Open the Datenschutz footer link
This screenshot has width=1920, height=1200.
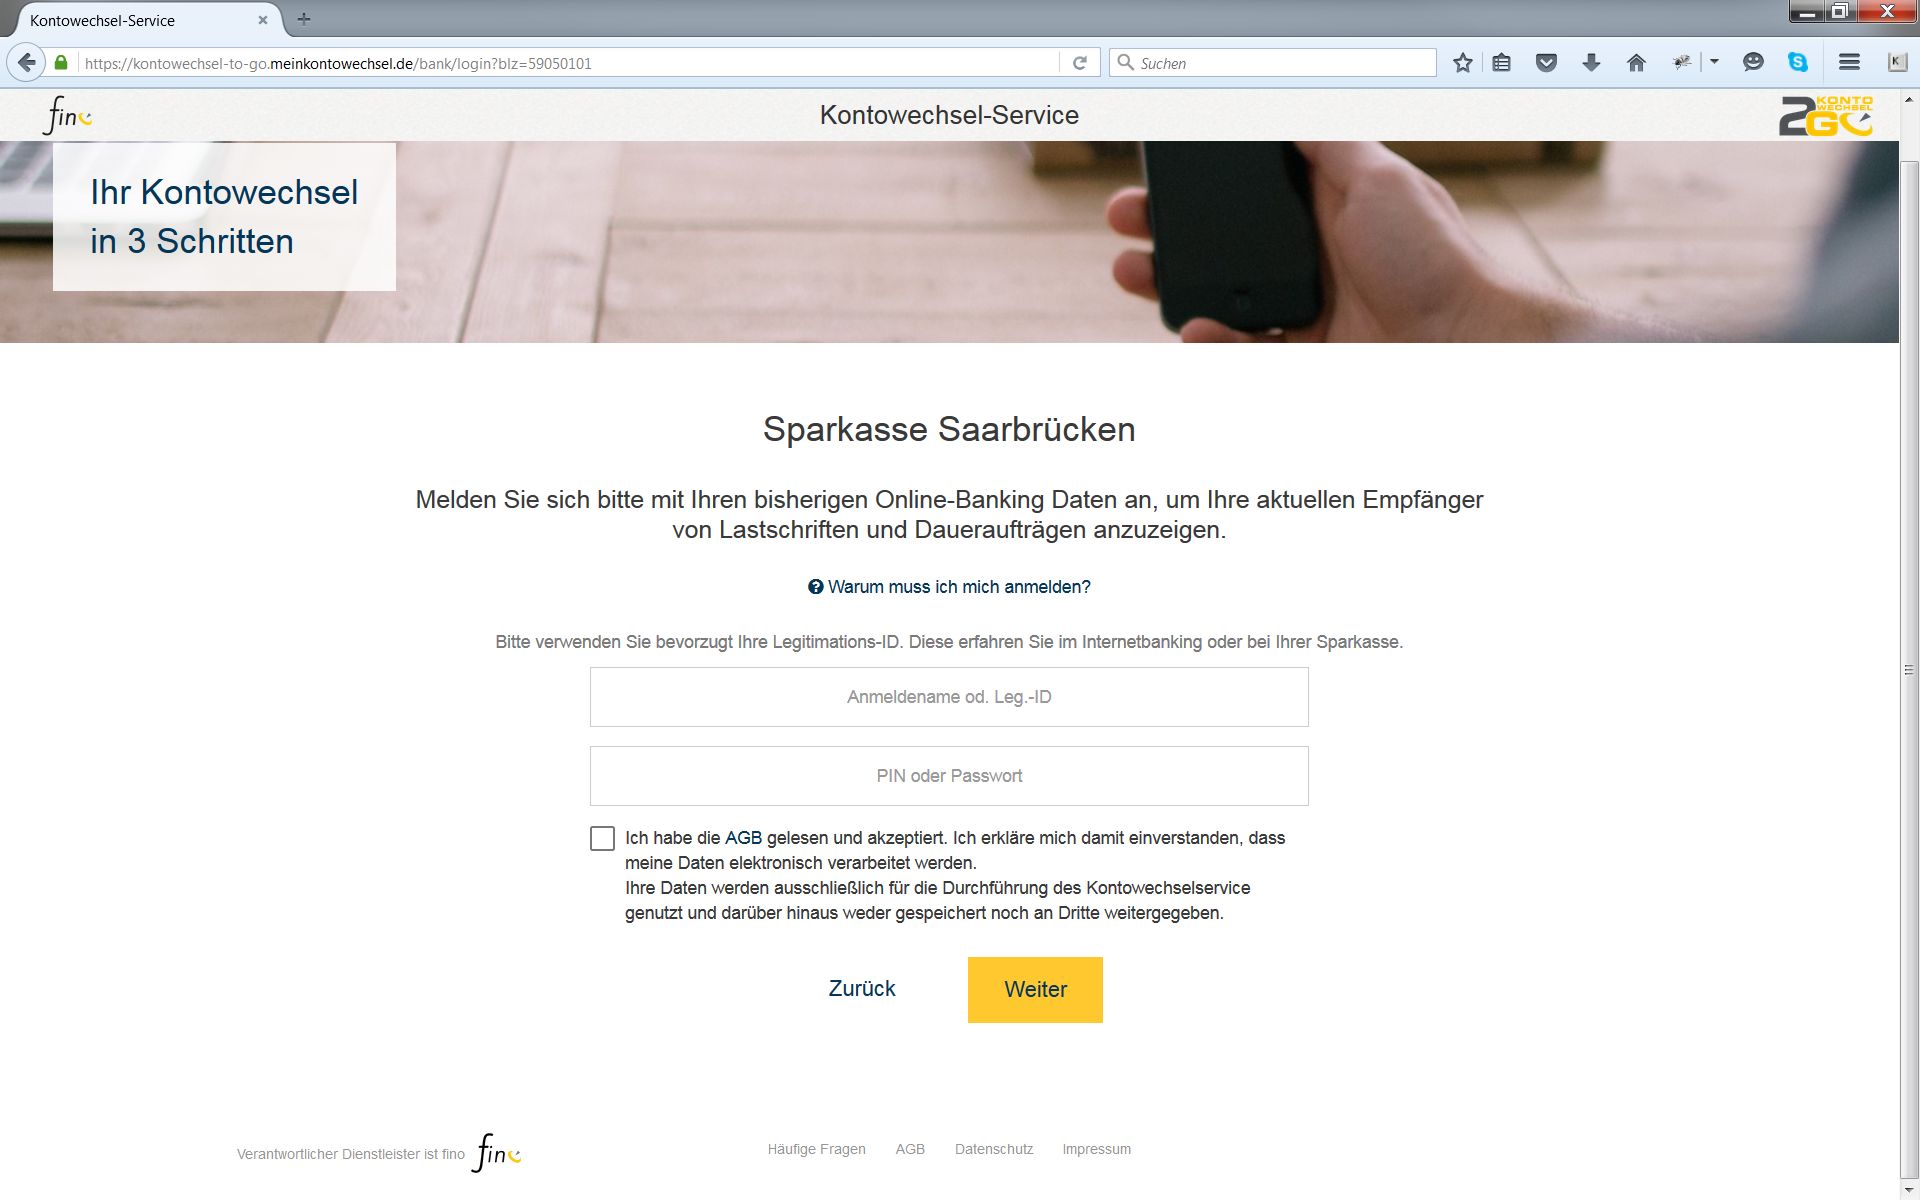(x=994, y=1149)
